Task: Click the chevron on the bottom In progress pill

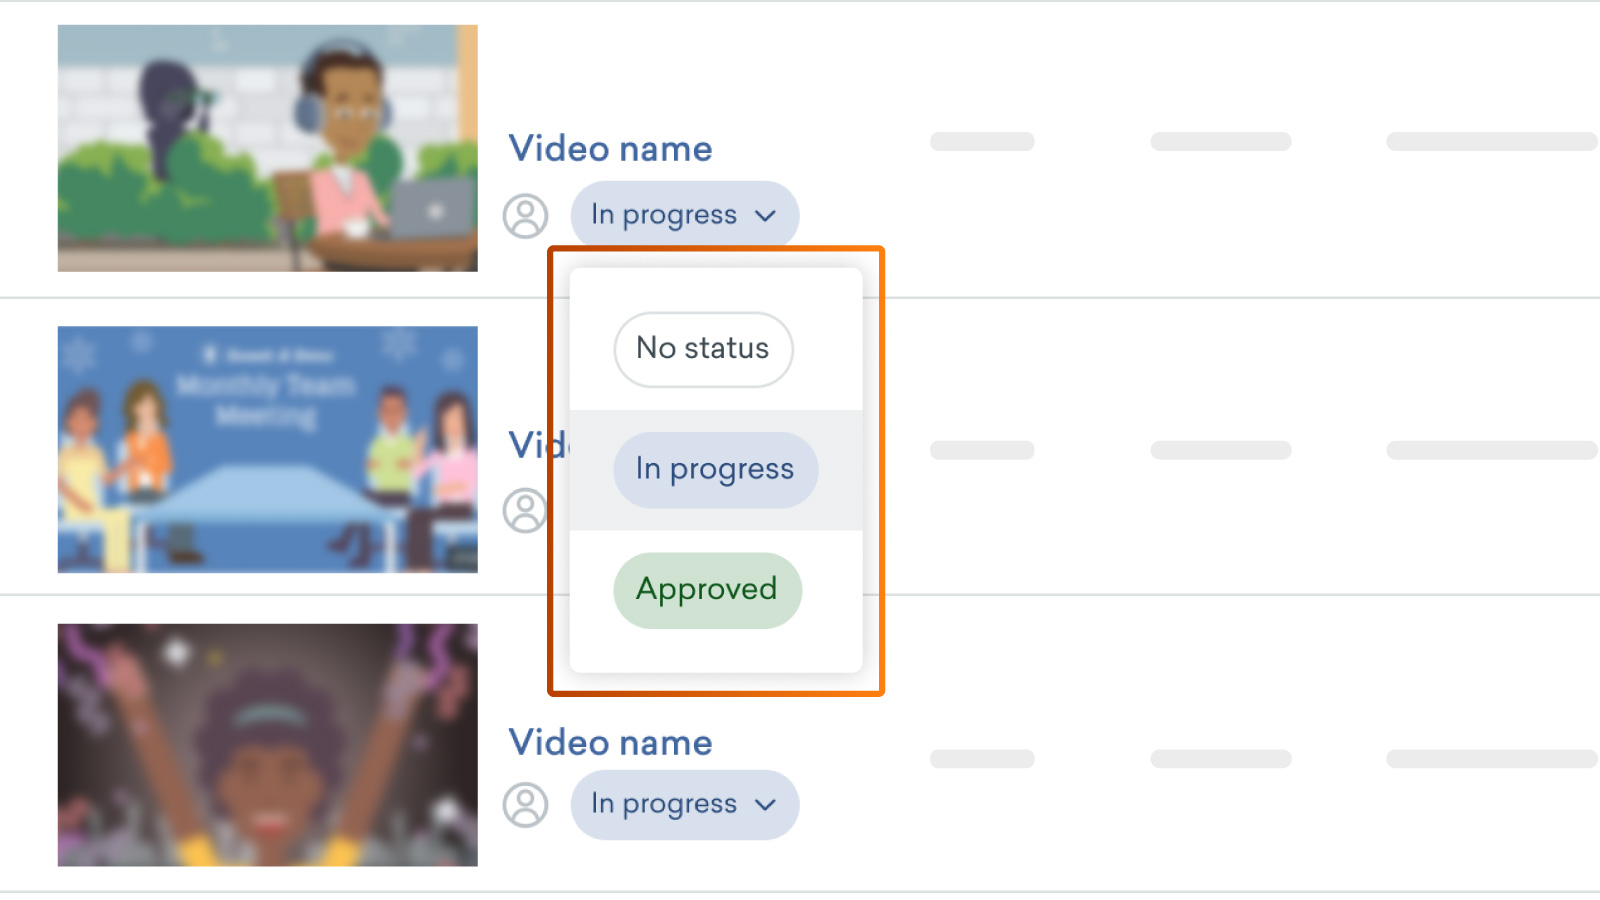Action: 766,805
